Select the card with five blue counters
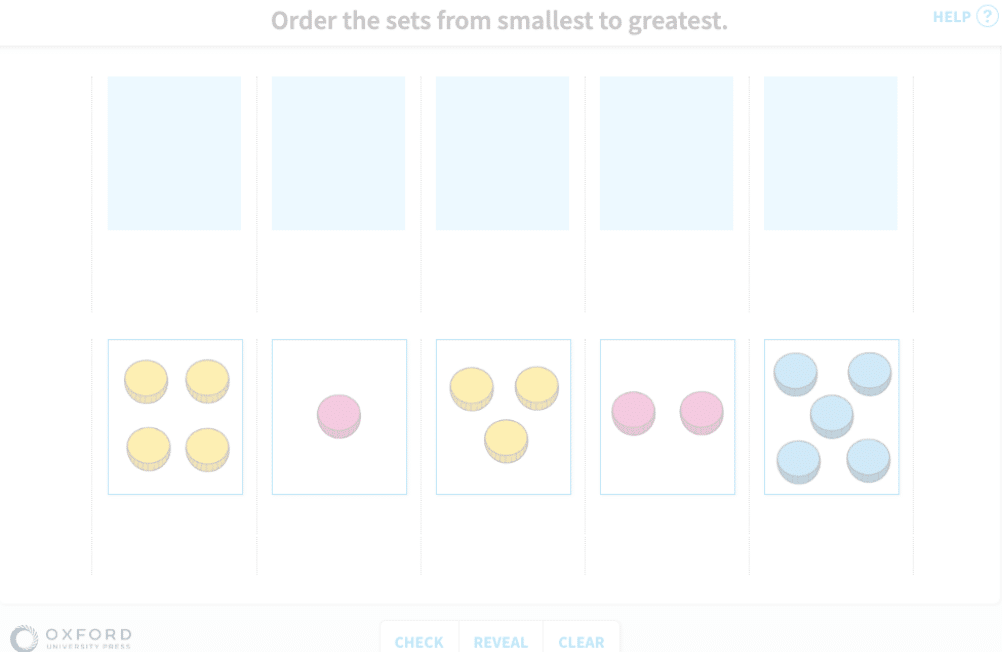 pyautogui.click(x=831, y=416)
